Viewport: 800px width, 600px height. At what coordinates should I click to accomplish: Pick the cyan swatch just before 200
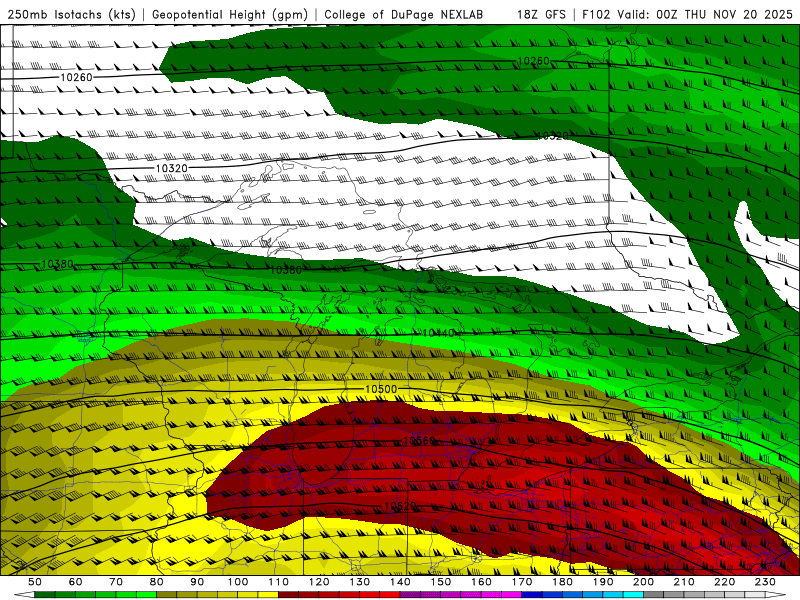pos(633,595)
